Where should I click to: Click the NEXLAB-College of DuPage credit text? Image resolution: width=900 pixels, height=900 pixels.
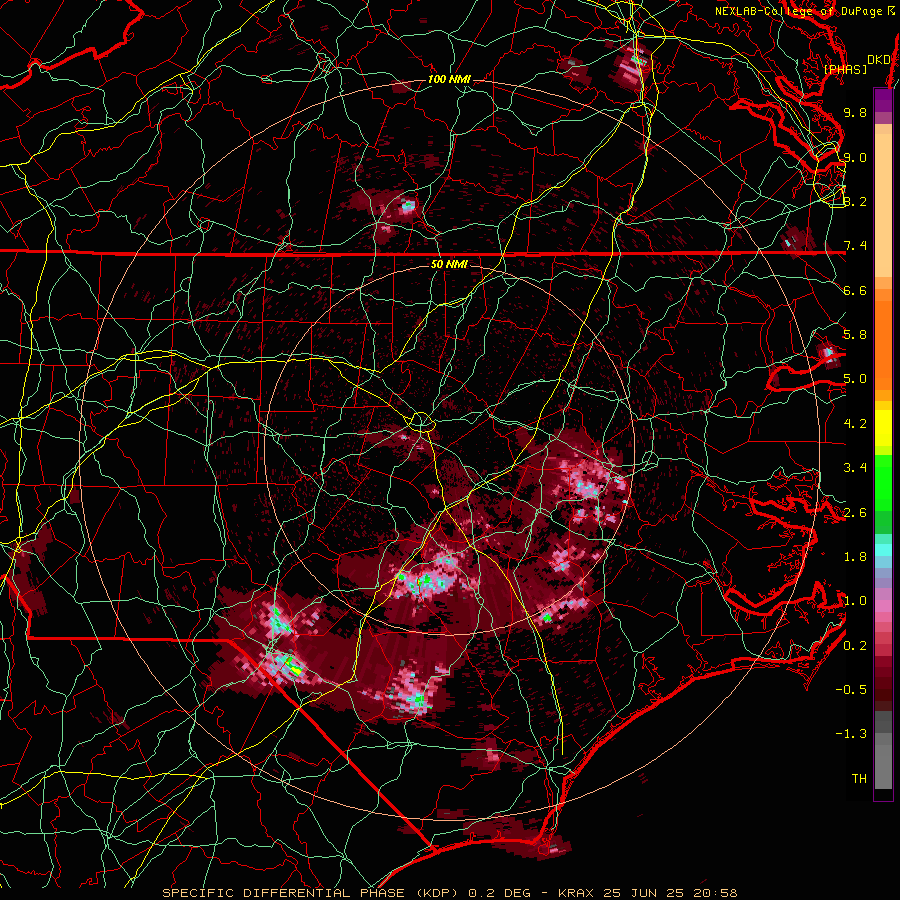[805, 11]
